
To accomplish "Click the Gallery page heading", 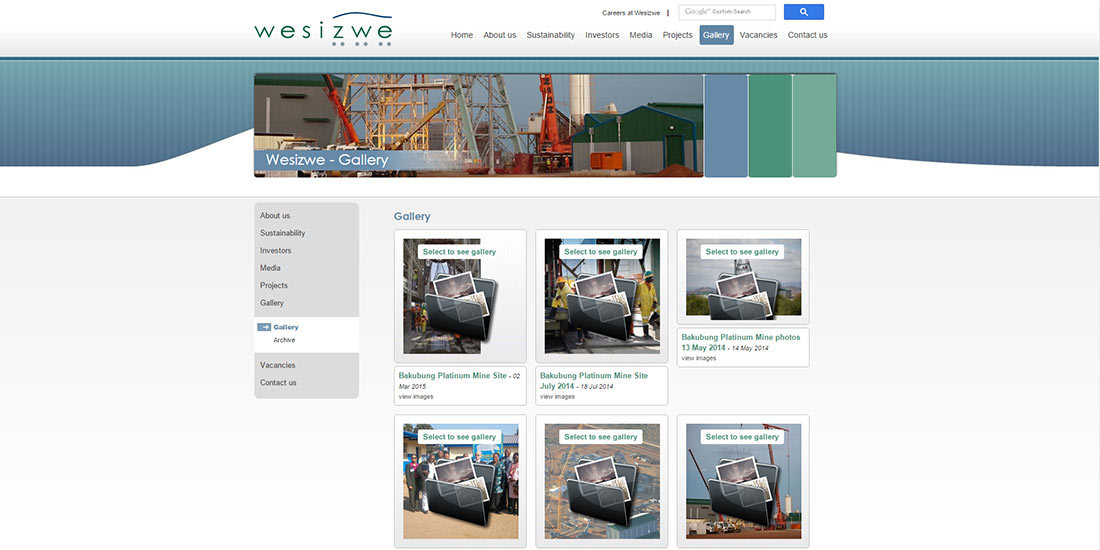I will (412, 217).
